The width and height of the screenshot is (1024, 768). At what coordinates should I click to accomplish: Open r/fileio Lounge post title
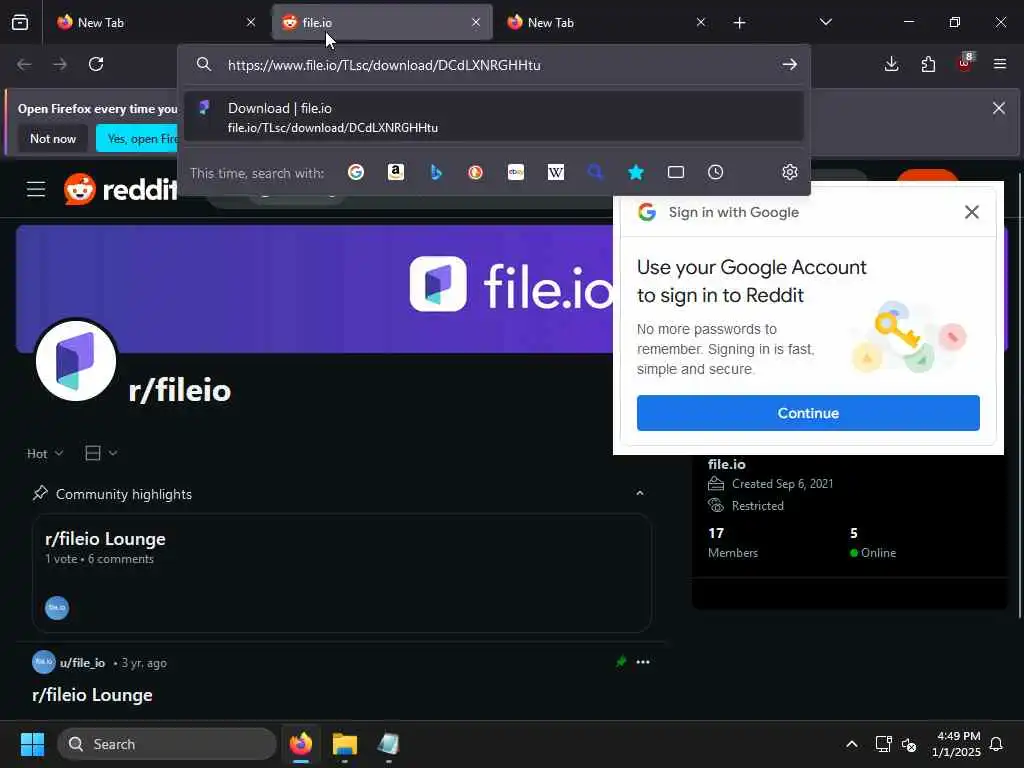[x=92, y=695]
